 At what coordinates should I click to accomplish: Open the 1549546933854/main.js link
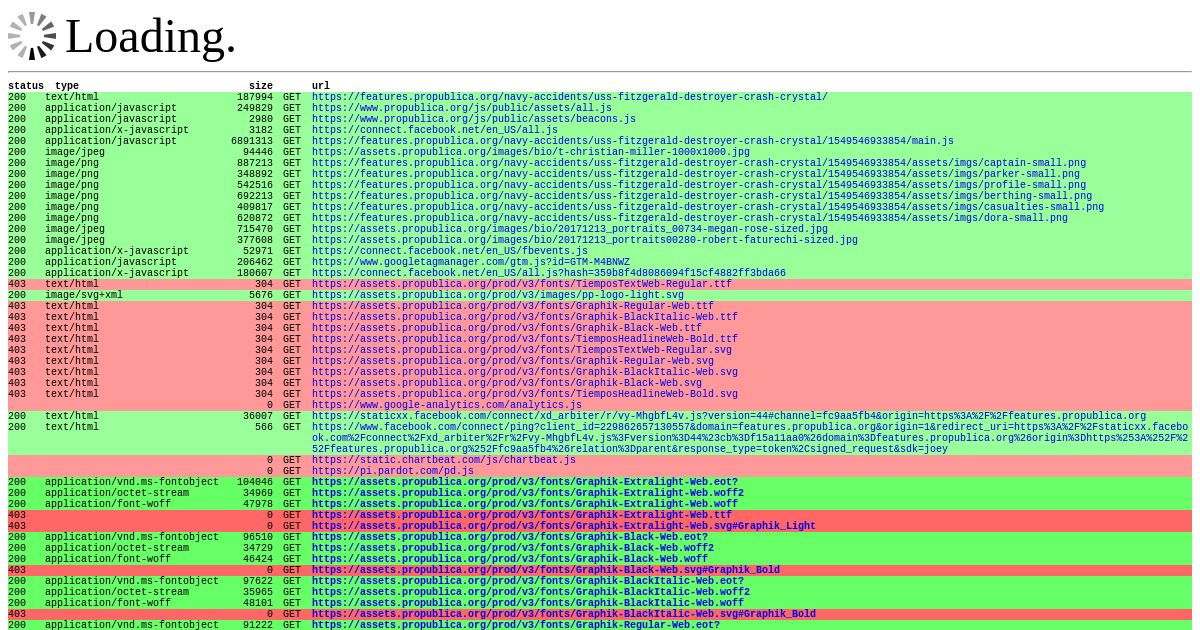click(633, 141)
